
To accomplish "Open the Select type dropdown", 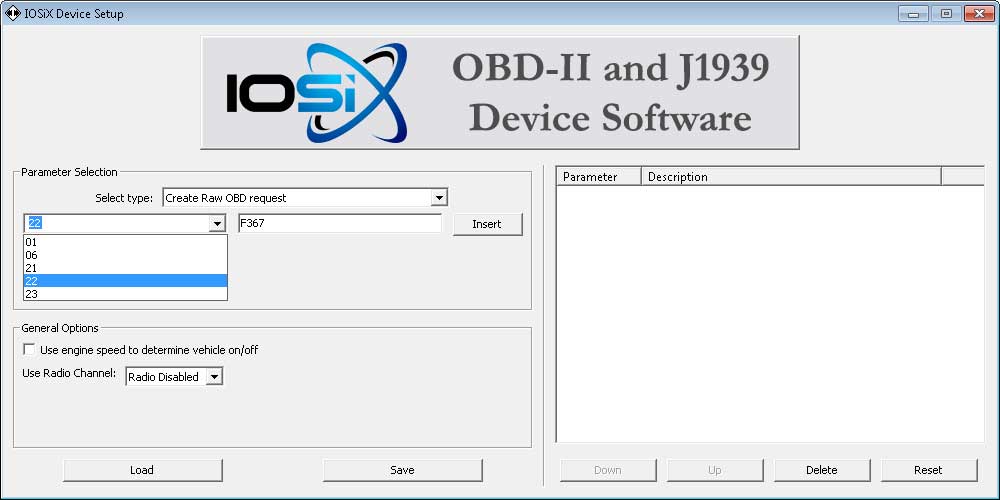I will tap(305, 198).
